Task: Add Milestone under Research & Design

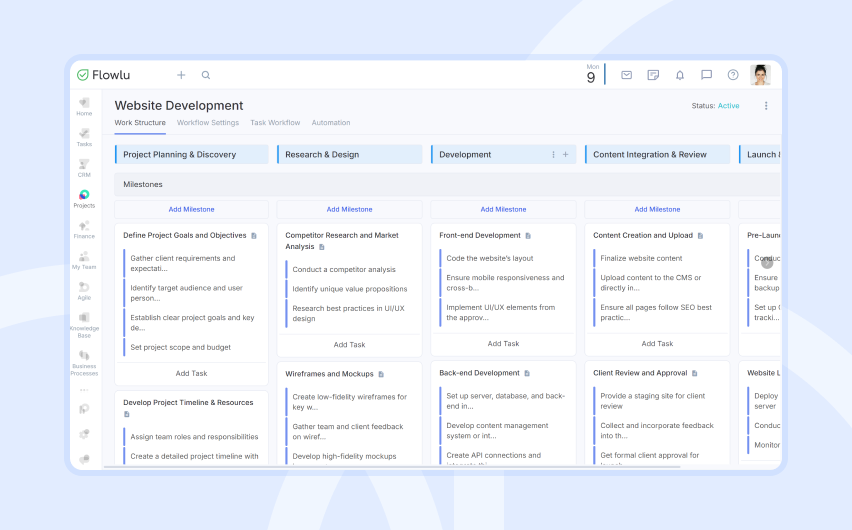Action: point(349,209)
